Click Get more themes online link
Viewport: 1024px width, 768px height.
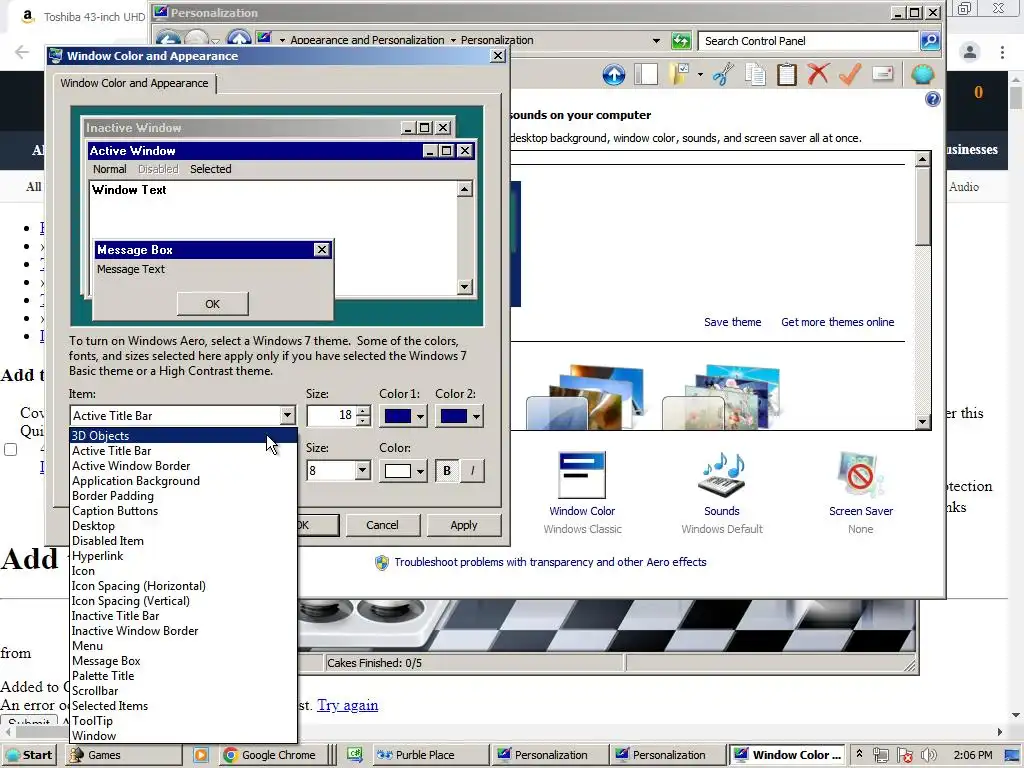coord(837,322)
